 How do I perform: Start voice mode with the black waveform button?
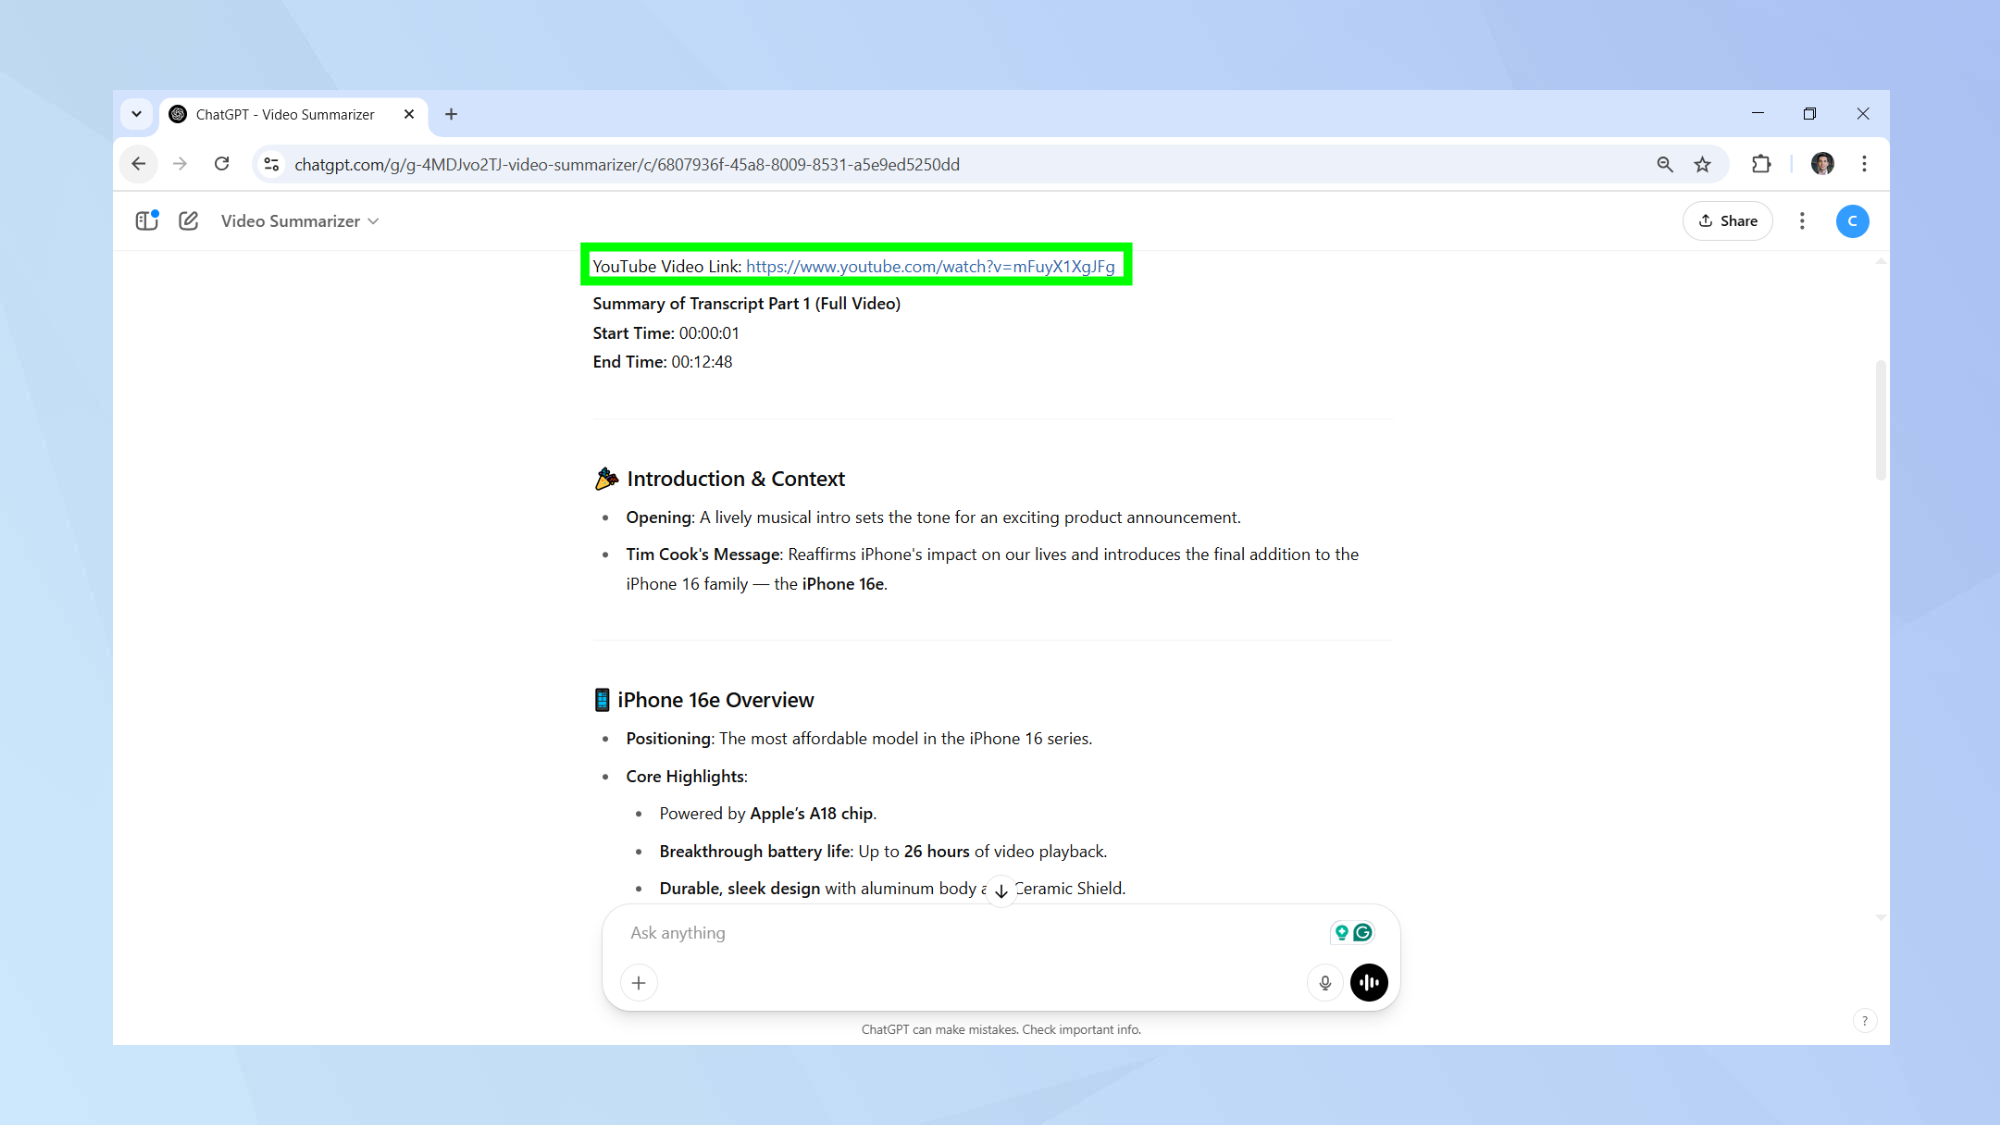tap(1369, 983)
